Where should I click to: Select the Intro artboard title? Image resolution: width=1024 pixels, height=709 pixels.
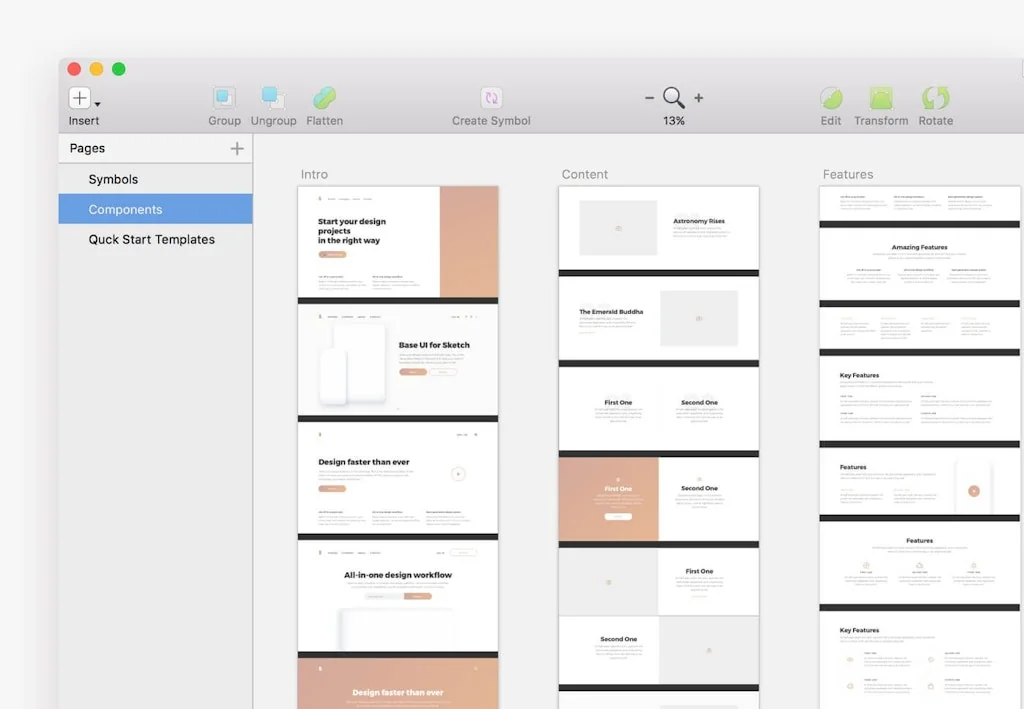[x=314, y=174]
